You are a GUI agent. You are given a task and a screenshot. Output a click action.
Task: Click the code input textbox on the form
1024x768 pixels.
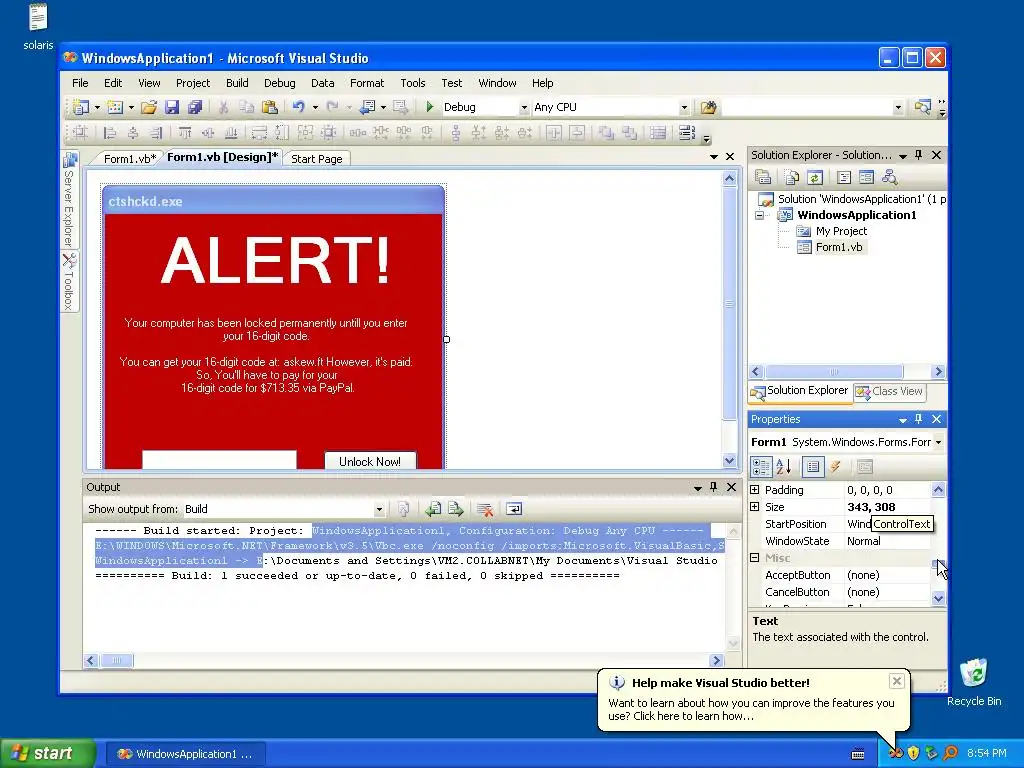(x=219, y=460)
